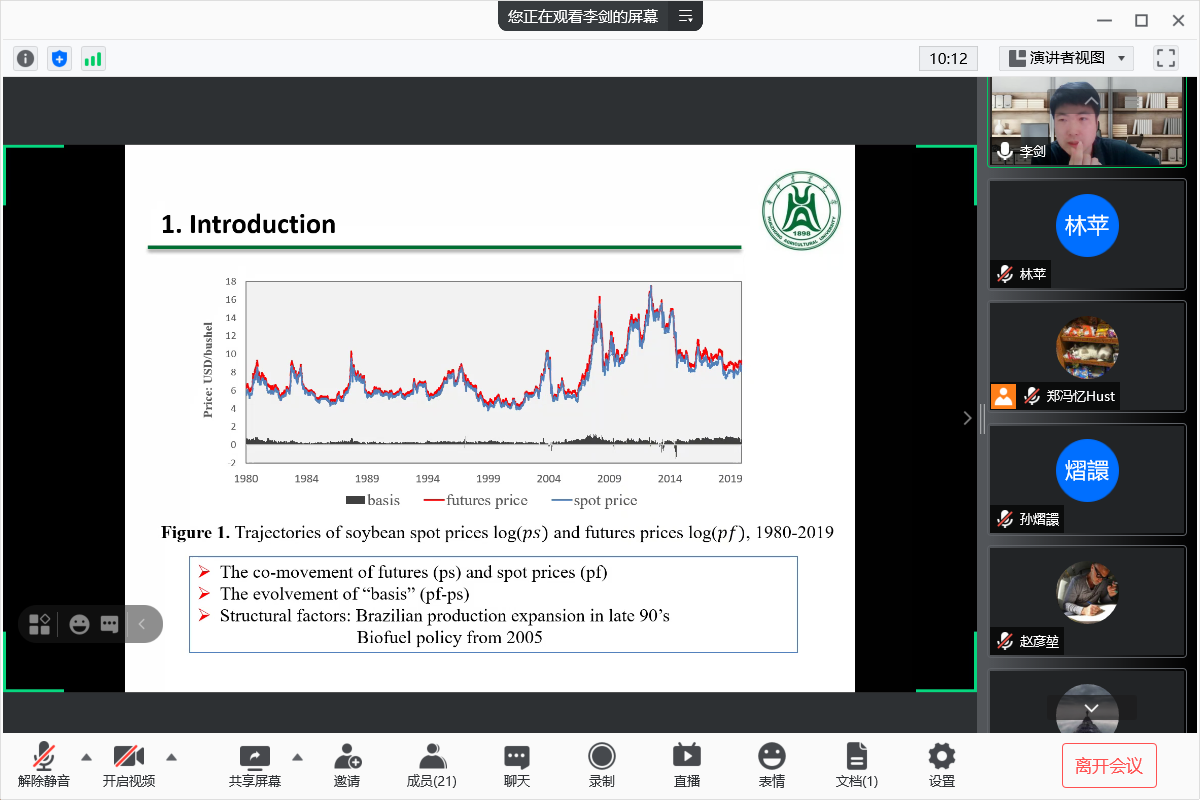
Task: Open the Members (21) list
Action: coord(432,765)
